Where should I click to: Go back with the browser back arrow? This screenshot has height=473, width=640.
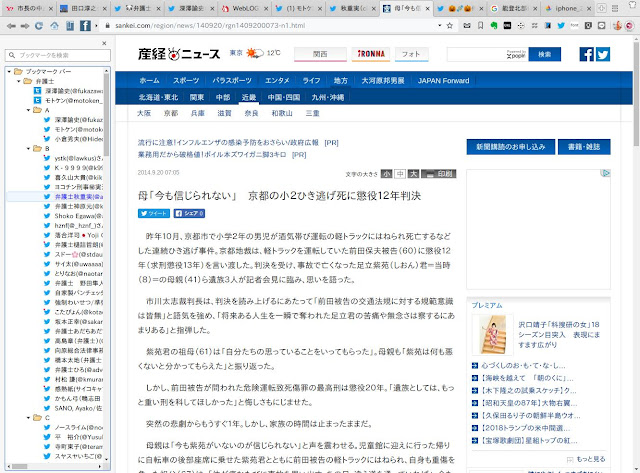click(x=11, y=26)
